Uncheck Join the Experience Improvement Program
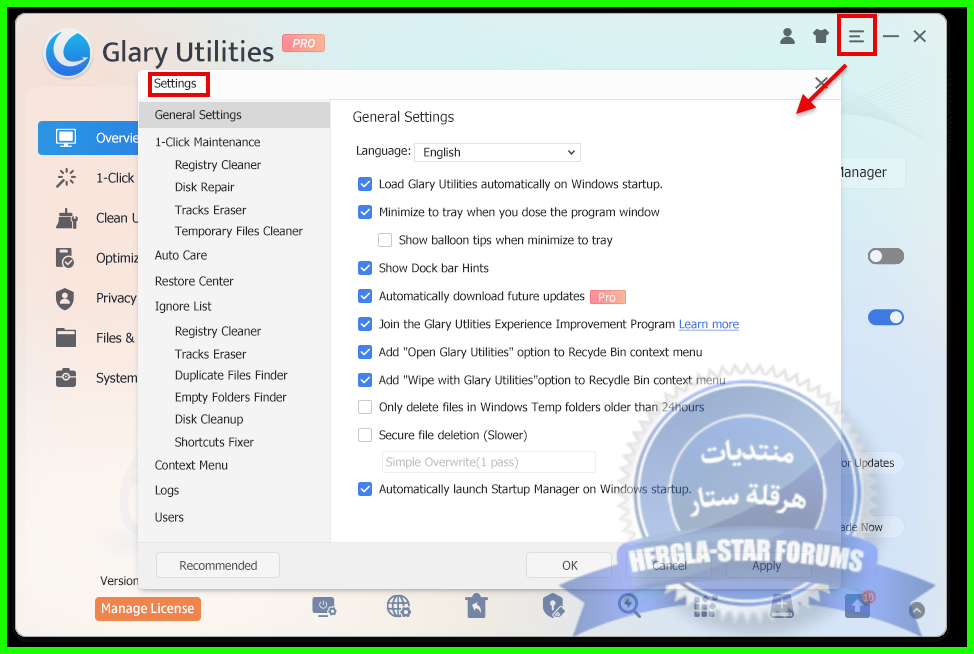This screenshot has height=654, width=974. 365,324
